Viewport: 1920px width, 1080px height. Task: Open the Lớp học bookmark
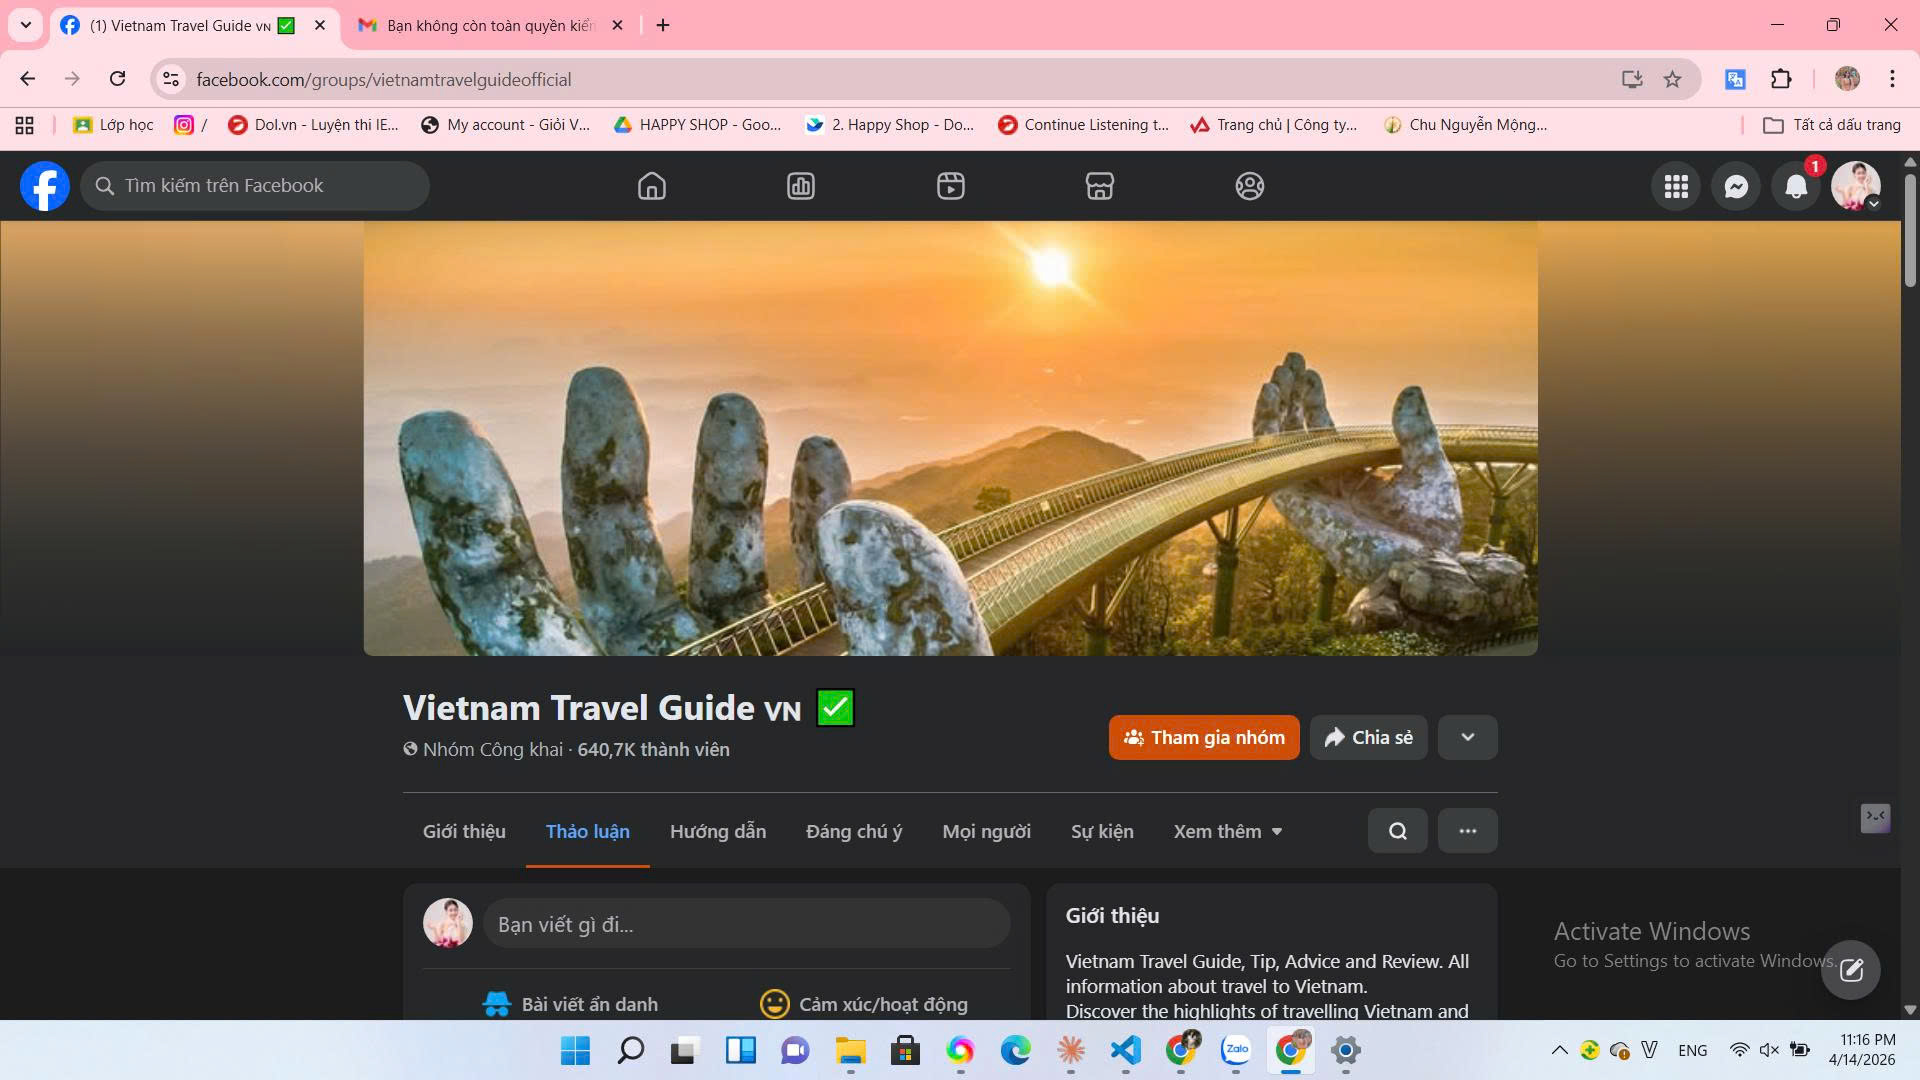coord(113,125)
